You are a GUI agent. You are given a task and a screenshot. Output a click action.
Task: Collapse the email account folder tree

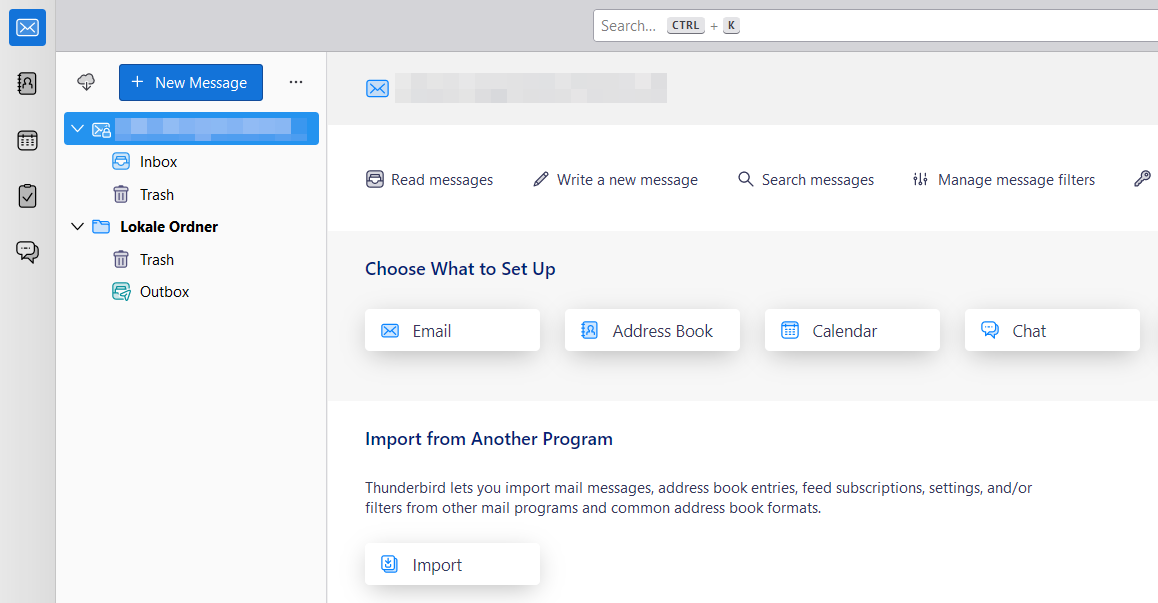(78, 129)
